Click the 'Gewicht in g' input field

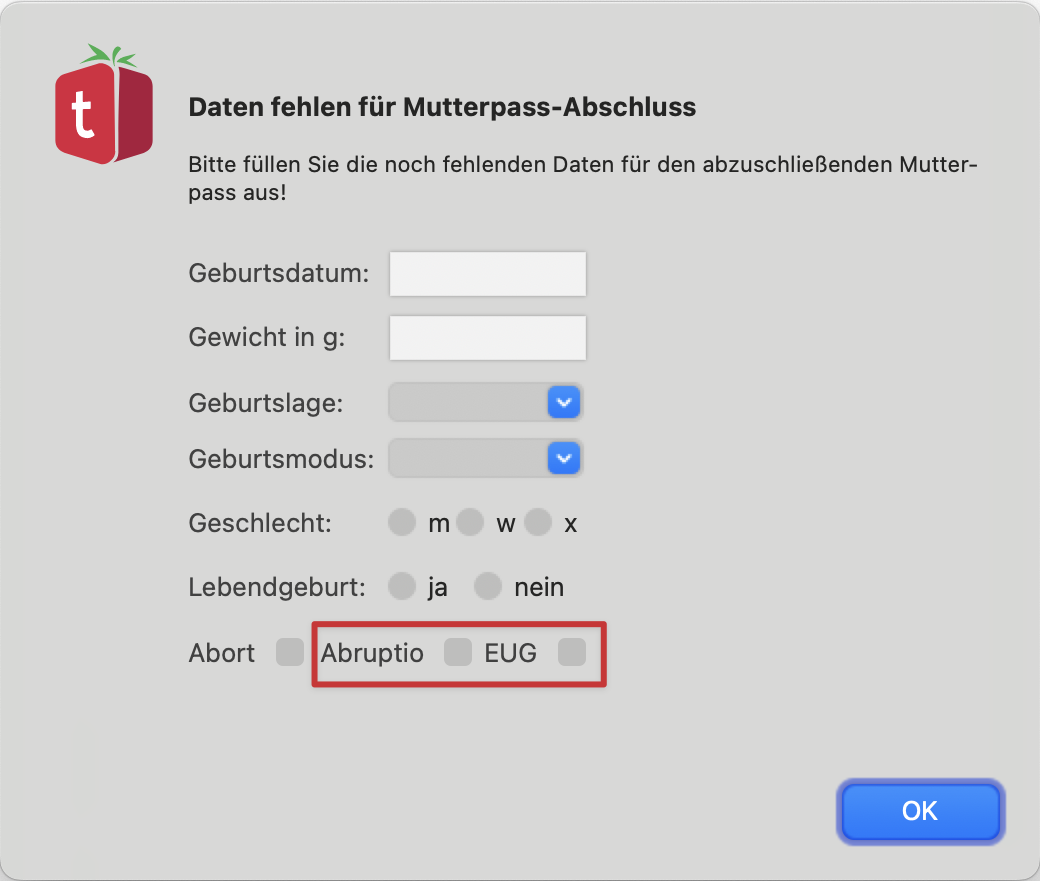487,337
